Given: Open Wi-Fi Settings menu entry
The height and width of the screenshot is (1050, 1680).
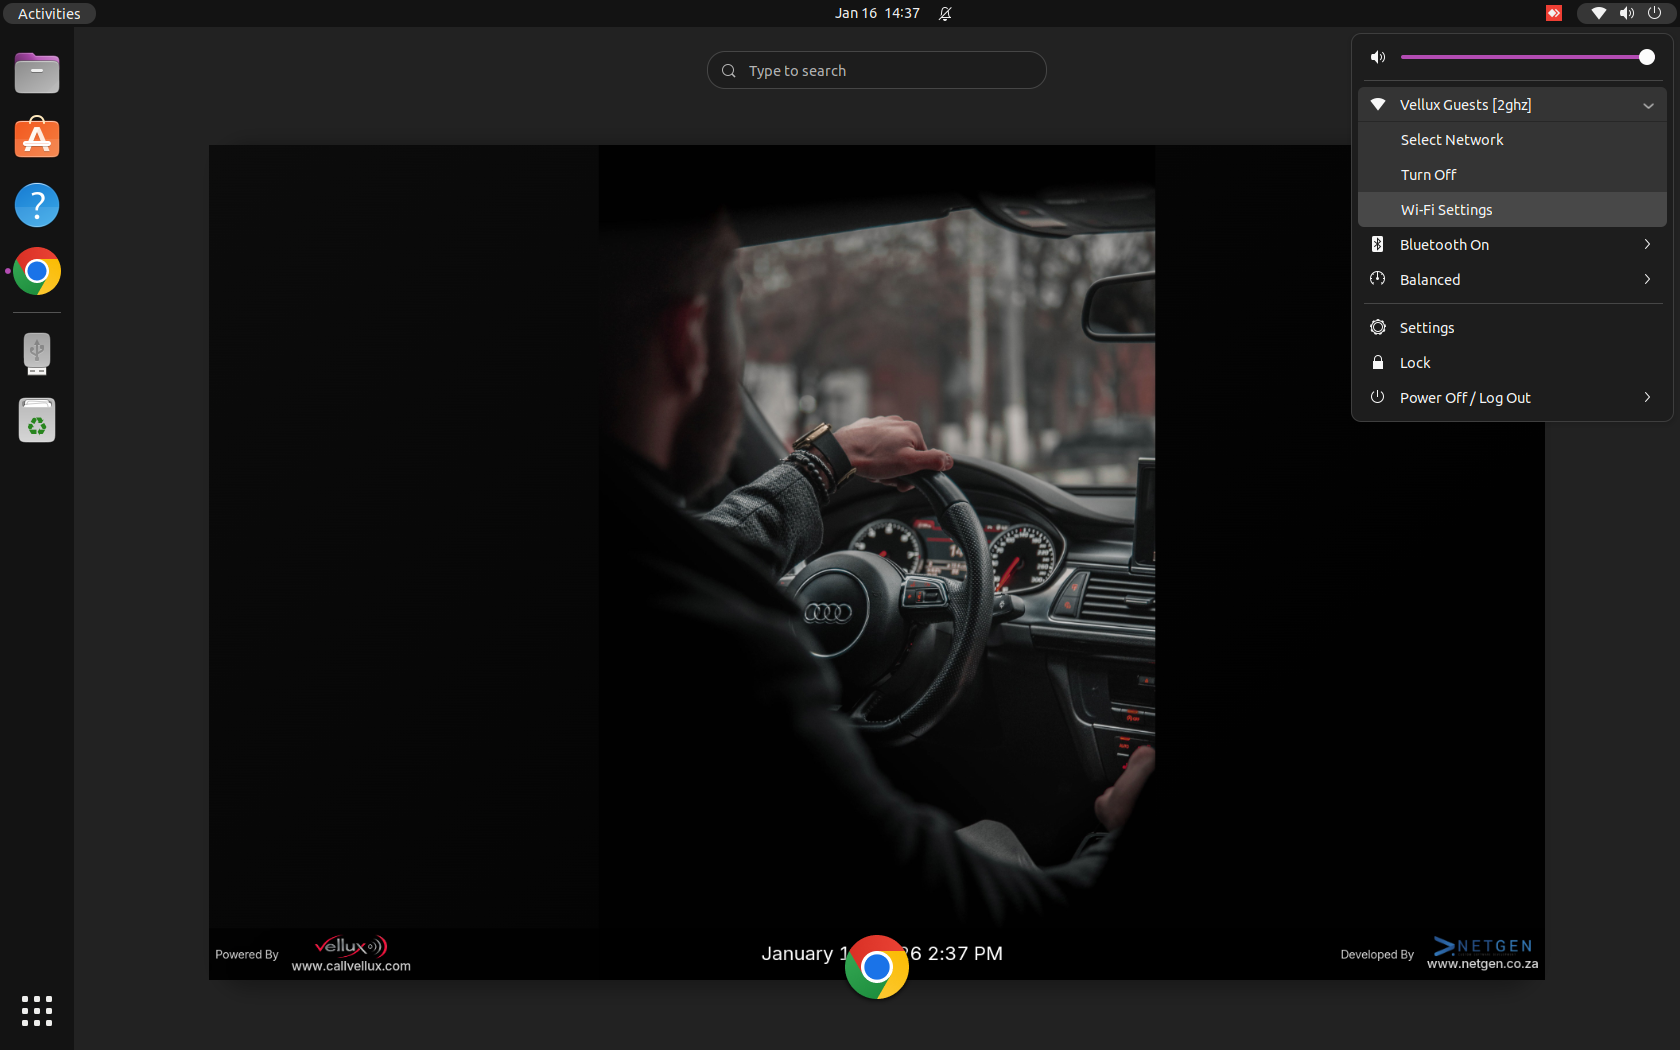Looking at the screenshot, I should (x=1446, y=210).
